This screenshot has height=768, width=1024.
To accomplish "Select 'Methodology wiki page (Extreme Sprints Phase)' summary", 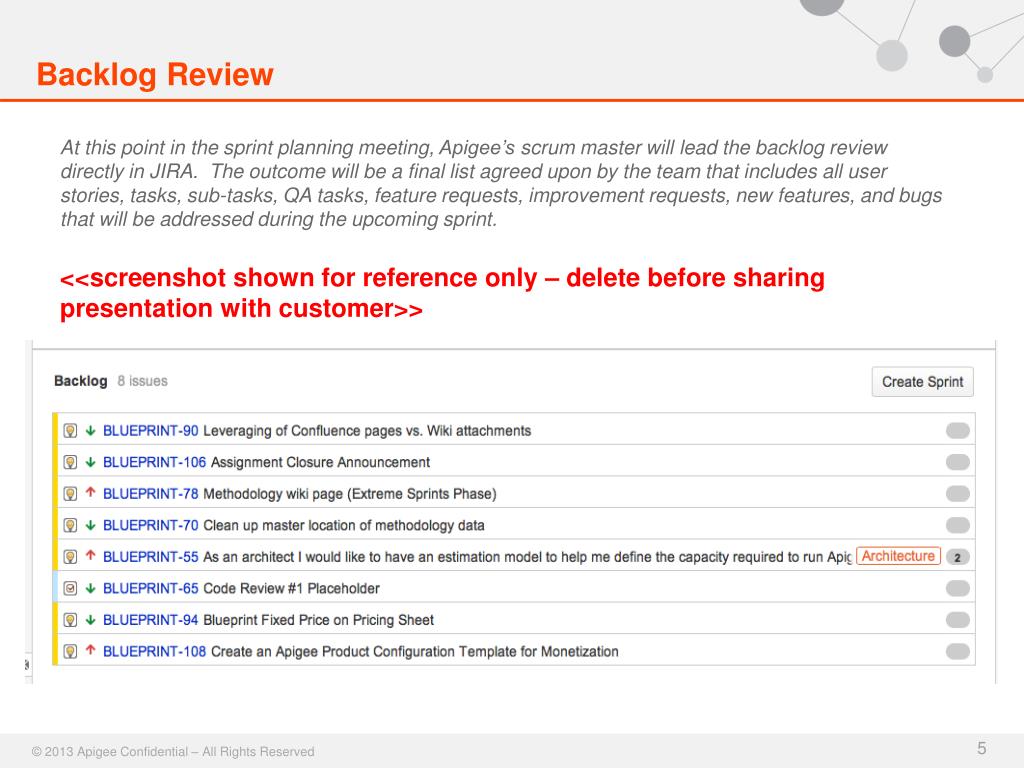I will coord(350,494).
